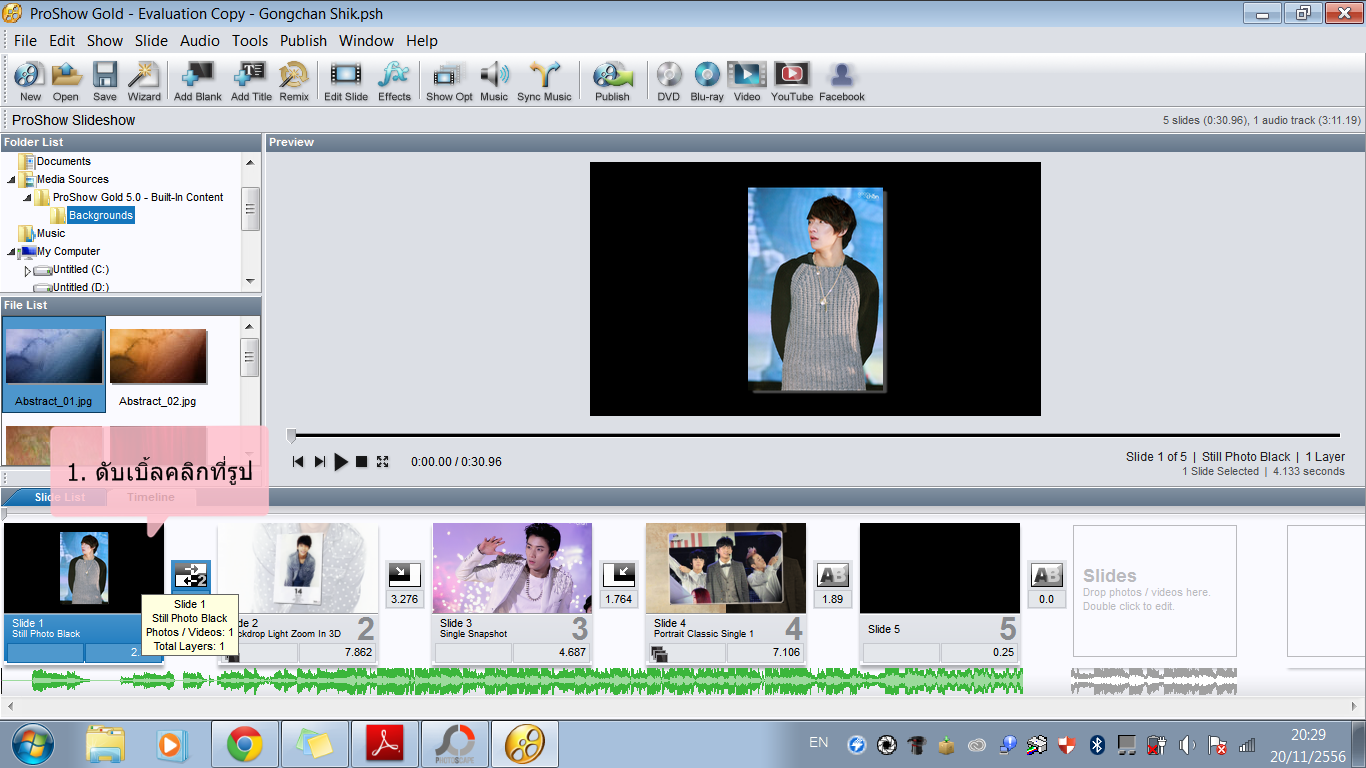Start preview playback with the Play button

tap(341, 461)
